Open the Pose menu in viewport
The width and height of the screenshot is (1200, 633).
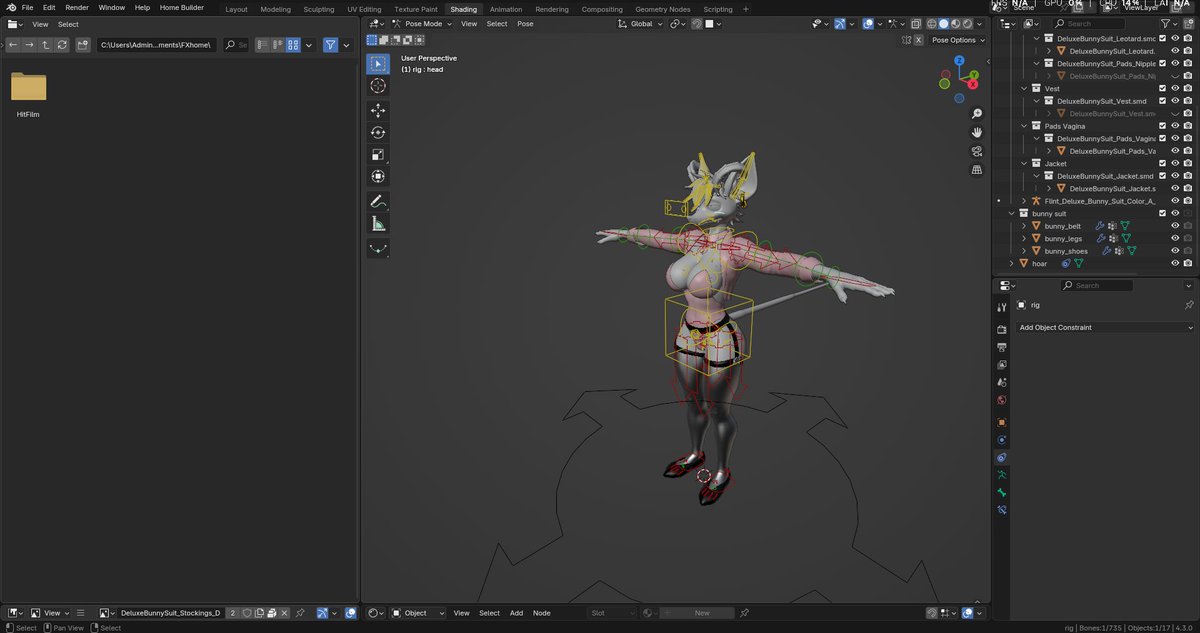tap(525, 23)
